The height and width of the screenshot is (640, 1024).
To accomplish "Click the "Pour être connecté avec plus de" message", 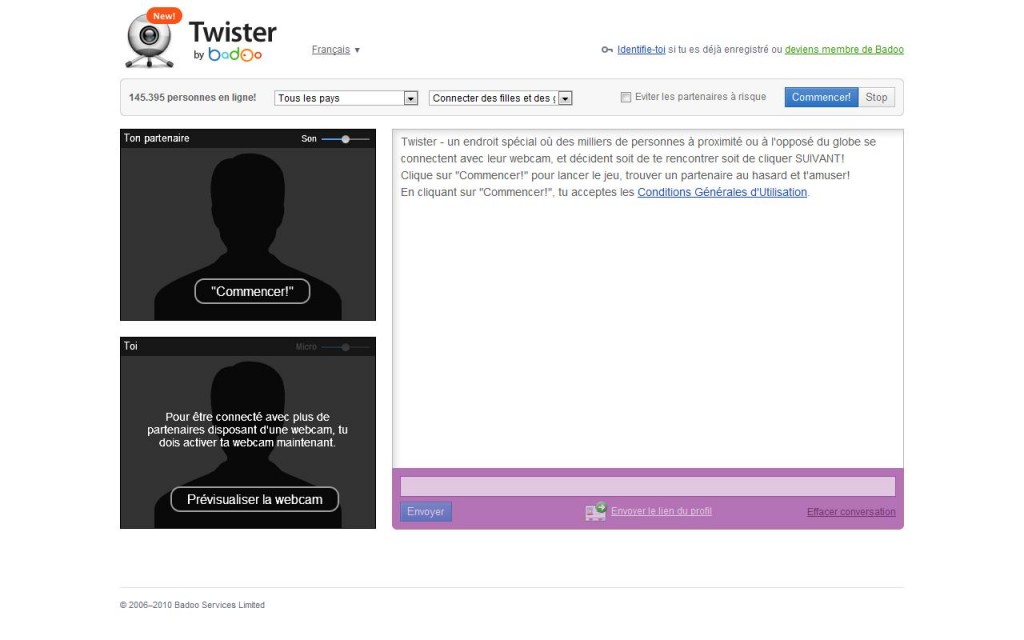I will (x=248, y=430).
